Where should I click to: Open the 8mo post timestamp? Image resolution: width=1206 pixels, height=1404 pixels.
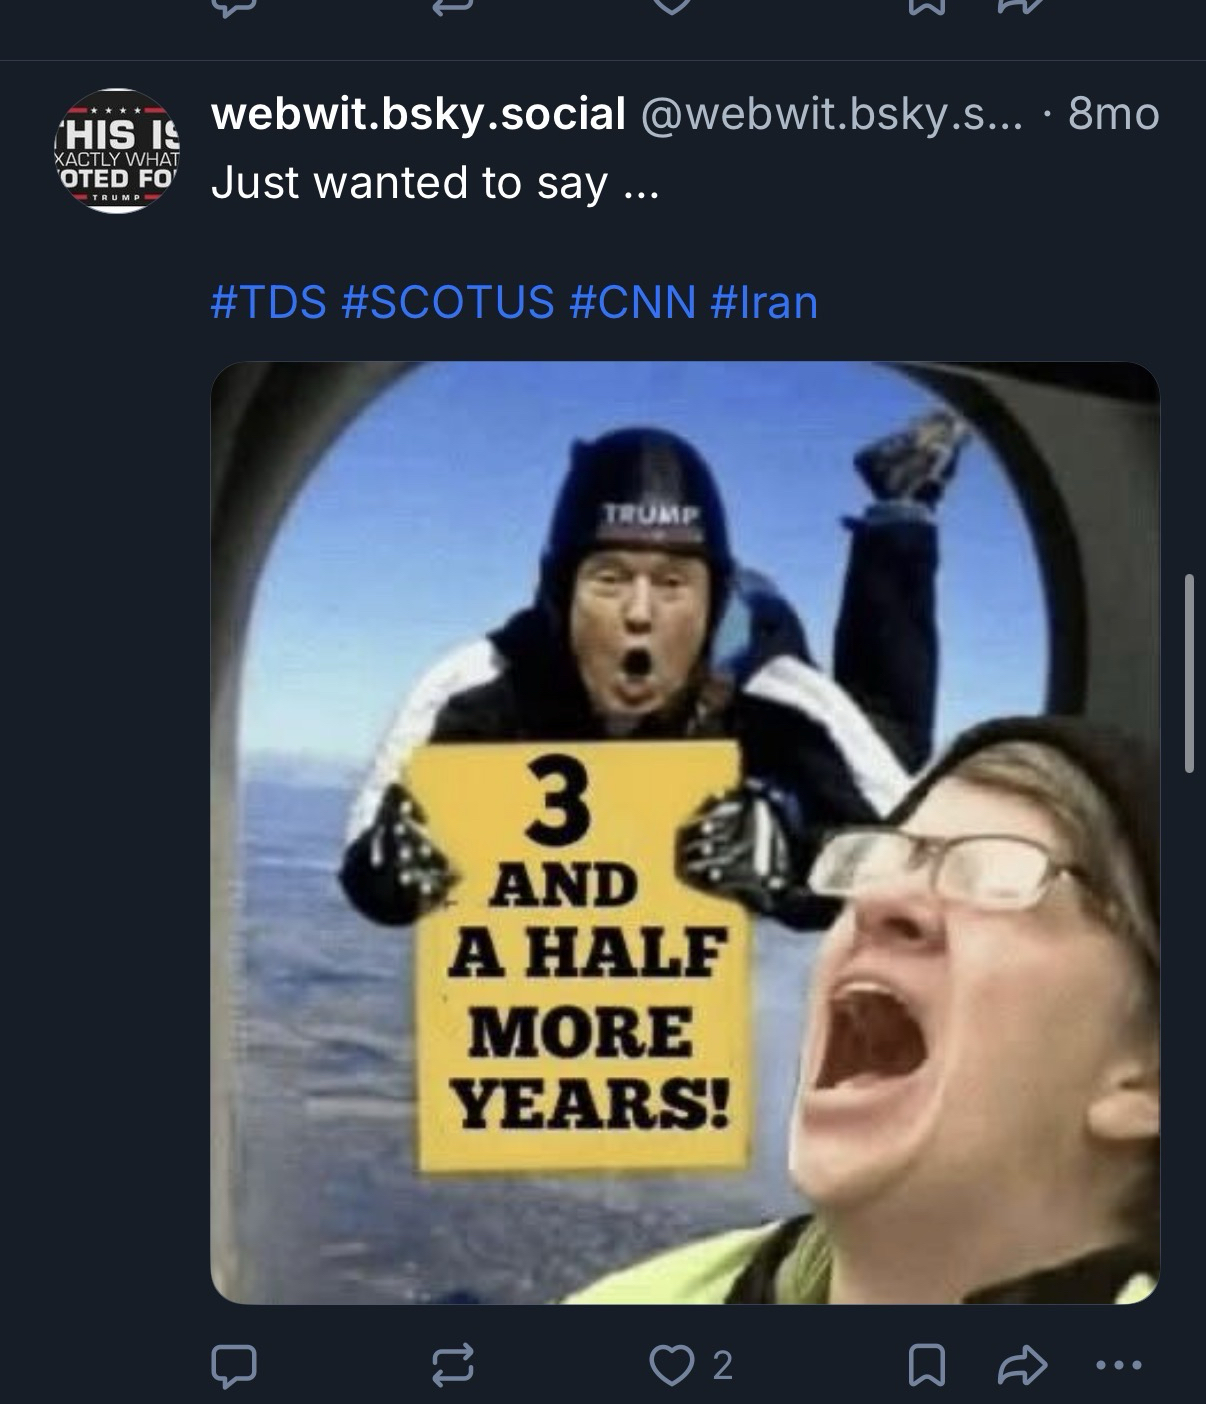[x=1114, y=115]
